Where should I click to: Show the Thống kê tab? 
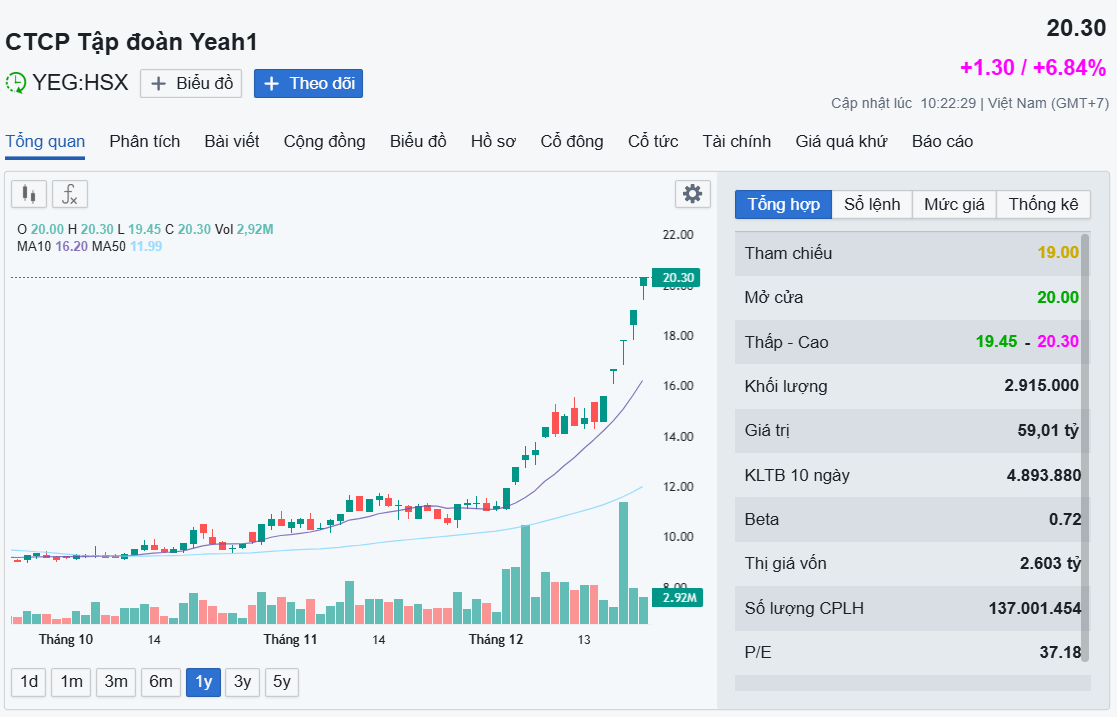1043,205
